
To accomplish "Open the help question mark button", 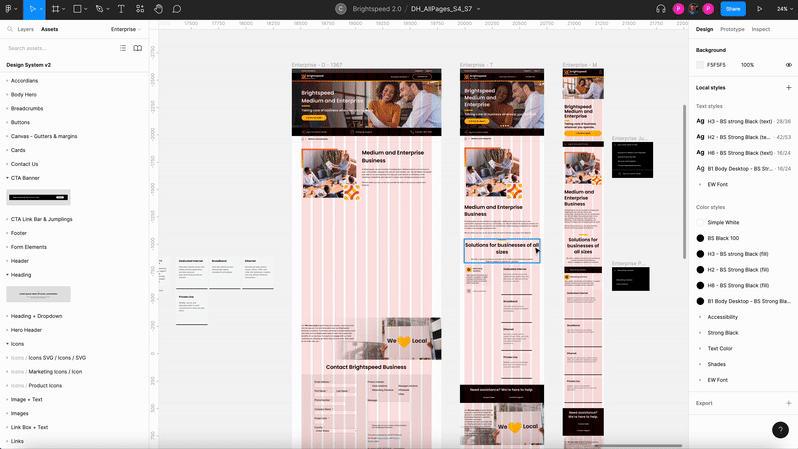I will coord(780,430).
